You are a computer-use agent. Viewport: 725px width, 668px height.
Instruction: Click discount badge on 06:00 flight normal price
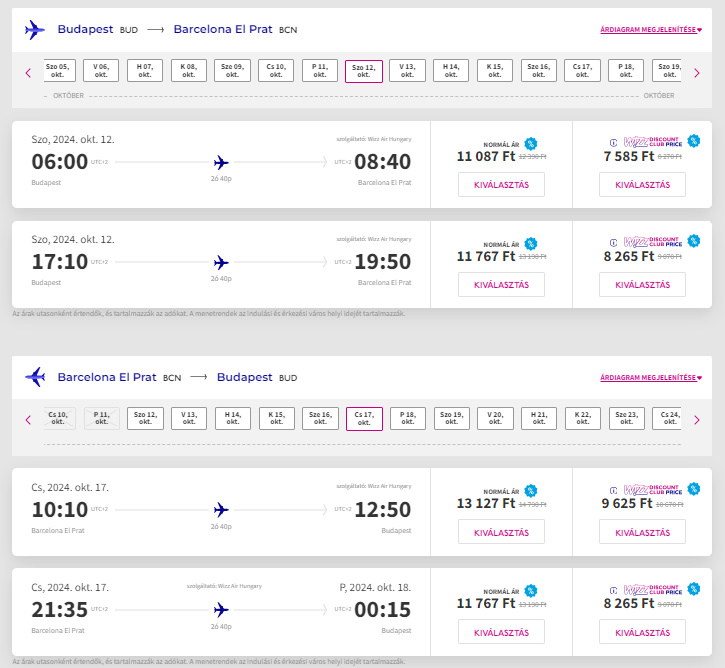(x=531, y=144)
